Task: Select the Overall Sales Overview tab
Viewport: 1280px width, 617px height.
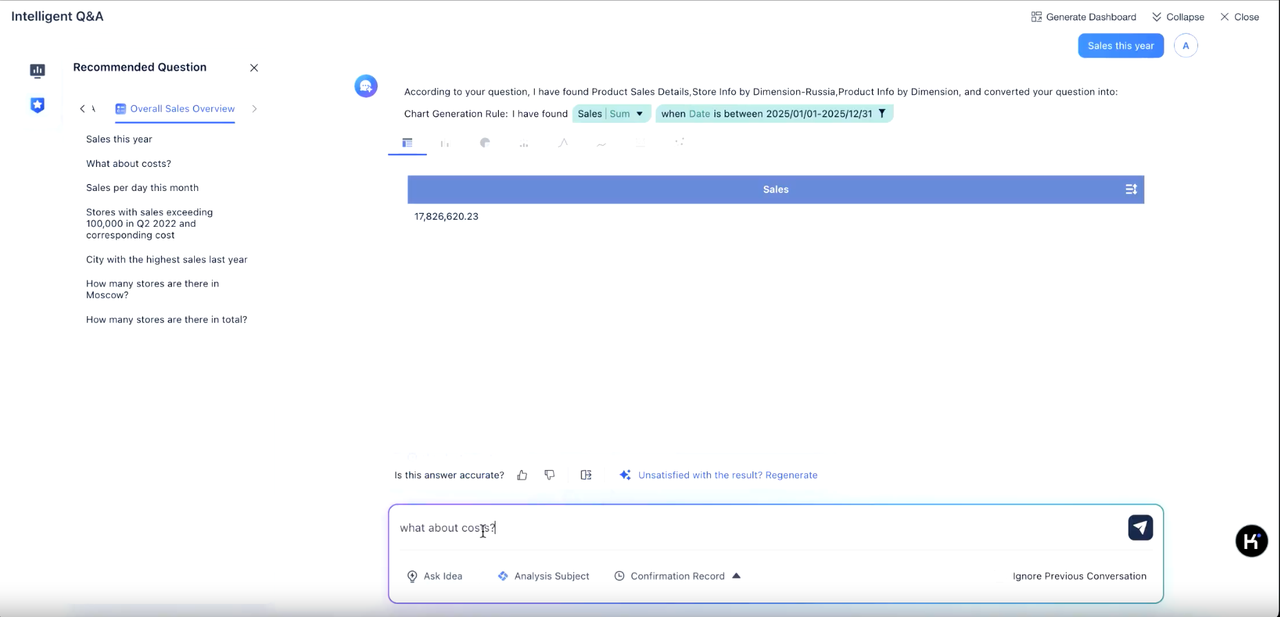Action: [175, 109]
